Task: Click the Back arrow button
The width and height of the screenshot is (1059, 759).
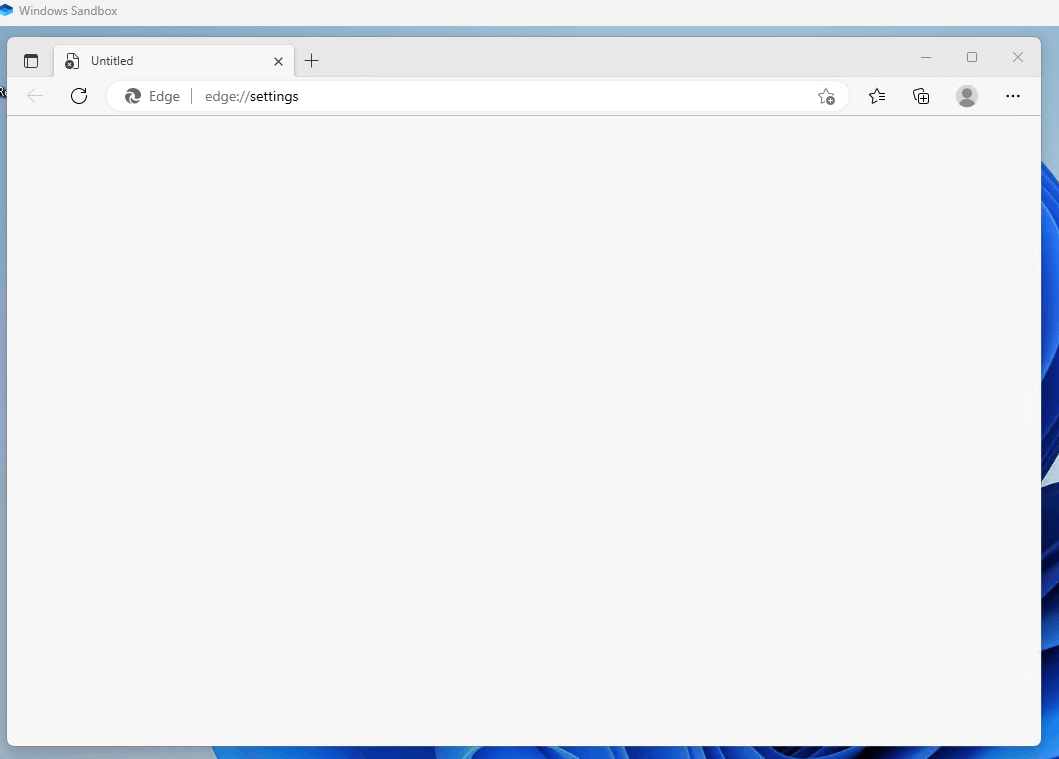Action: click(35, 96)
